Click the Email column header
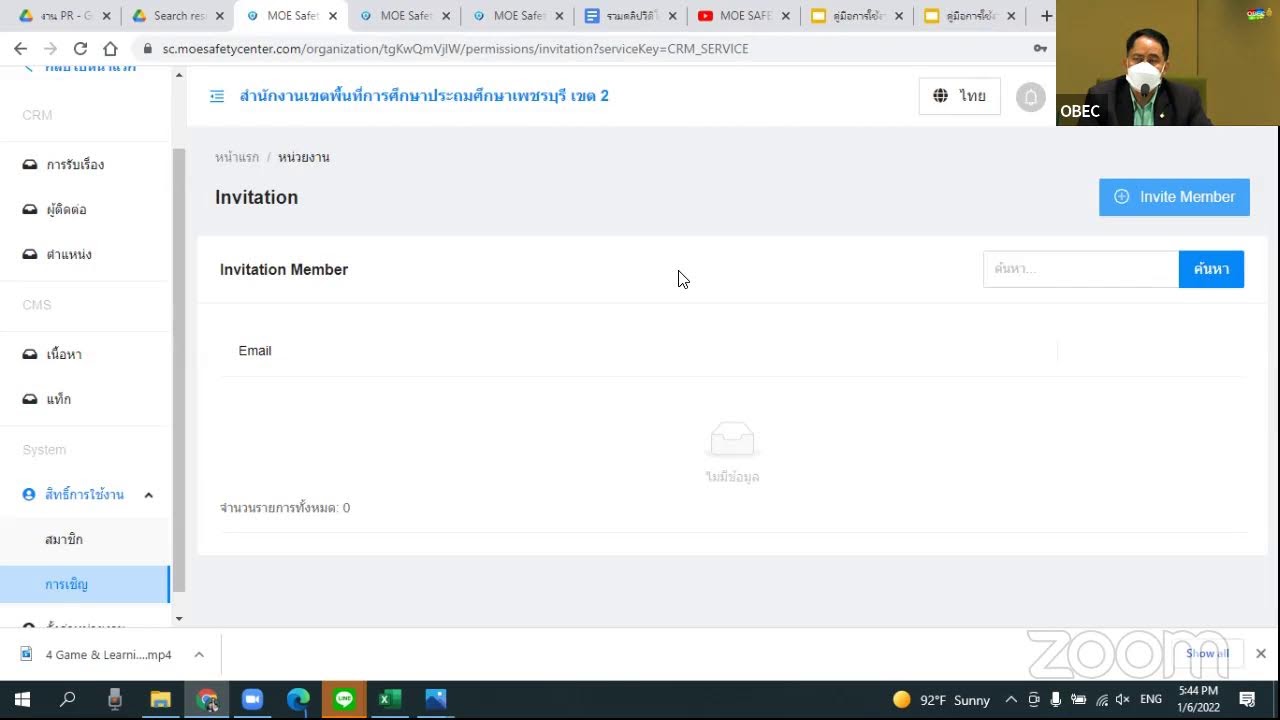The image size is (1280, 720). coord(255,351)
